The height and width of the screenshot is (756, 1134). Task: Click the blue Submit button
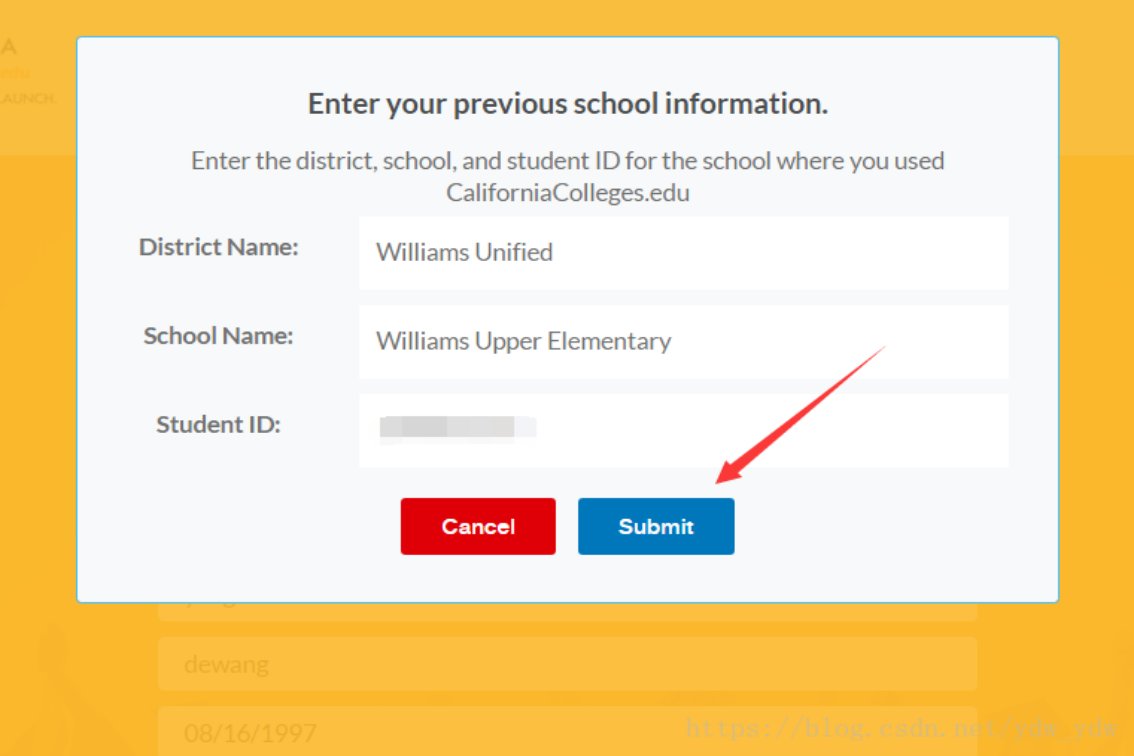(656, 527)
